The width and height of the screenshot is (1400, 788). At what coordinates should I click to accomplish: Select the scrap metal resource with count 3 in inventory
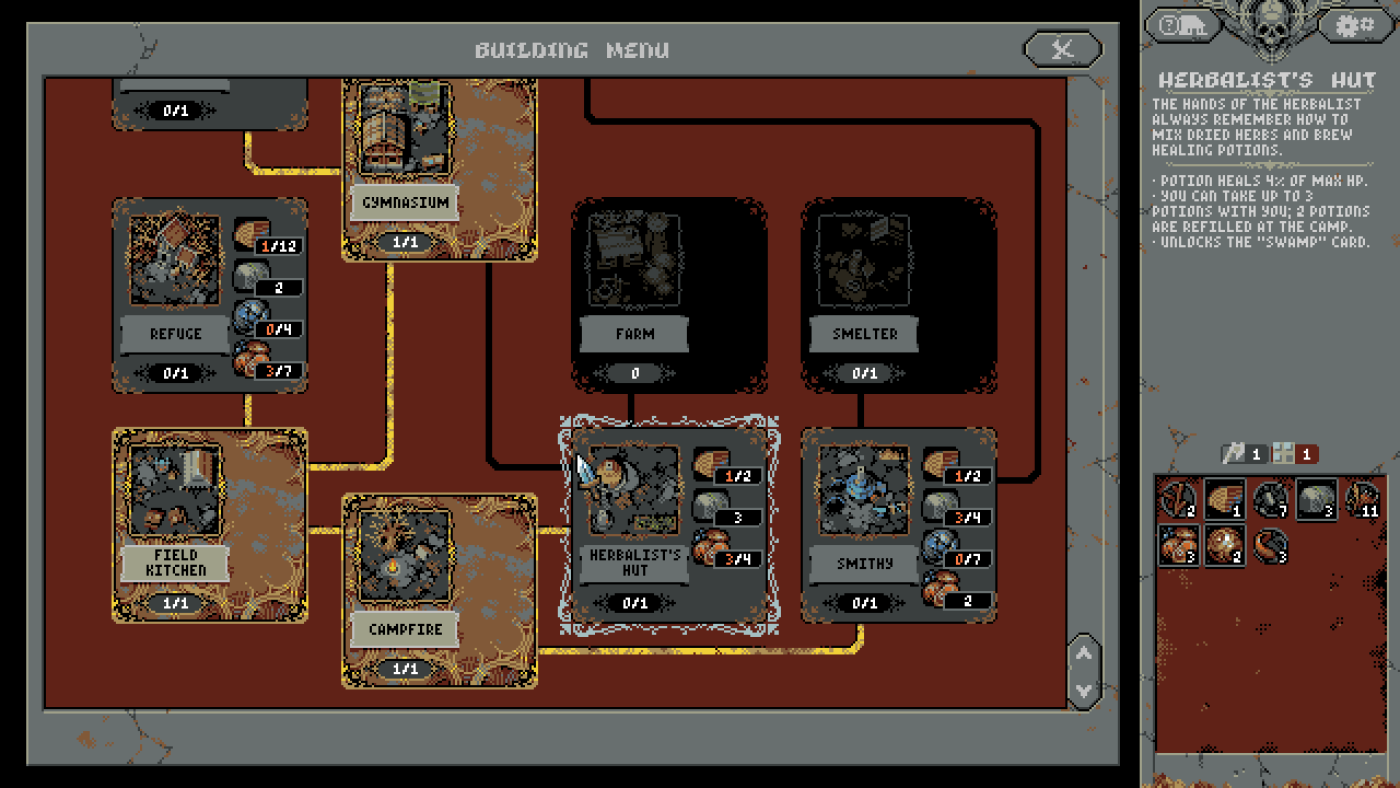(1271, 545)
